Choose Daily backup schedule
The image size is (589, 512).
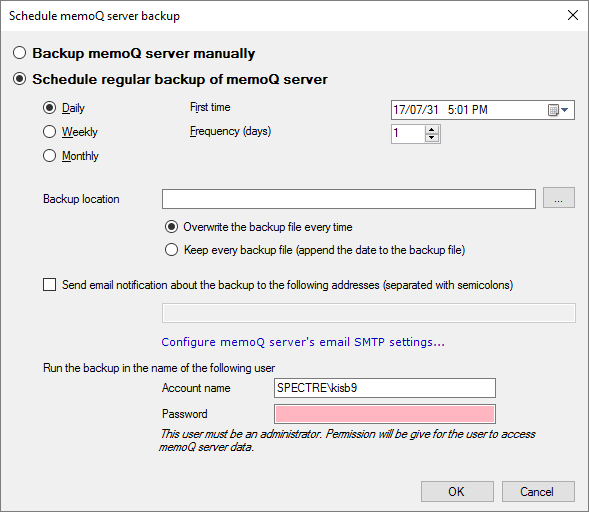[x=49, y=108]
